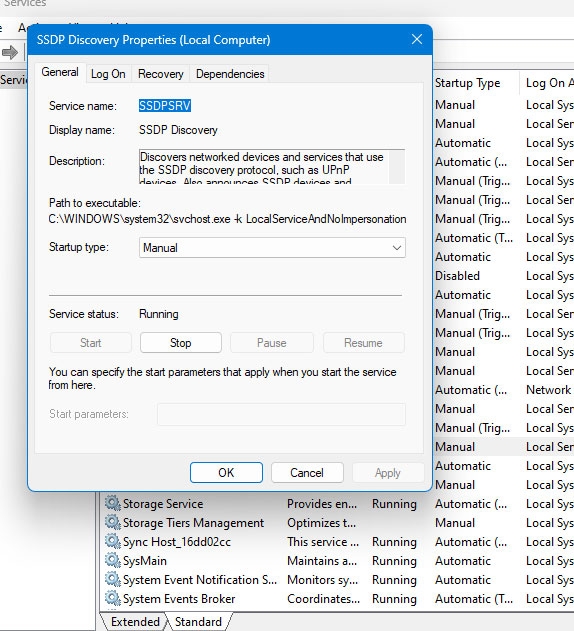Select the Extended view tab
This screenshot has width=574, height=631.
coord(134,621)
